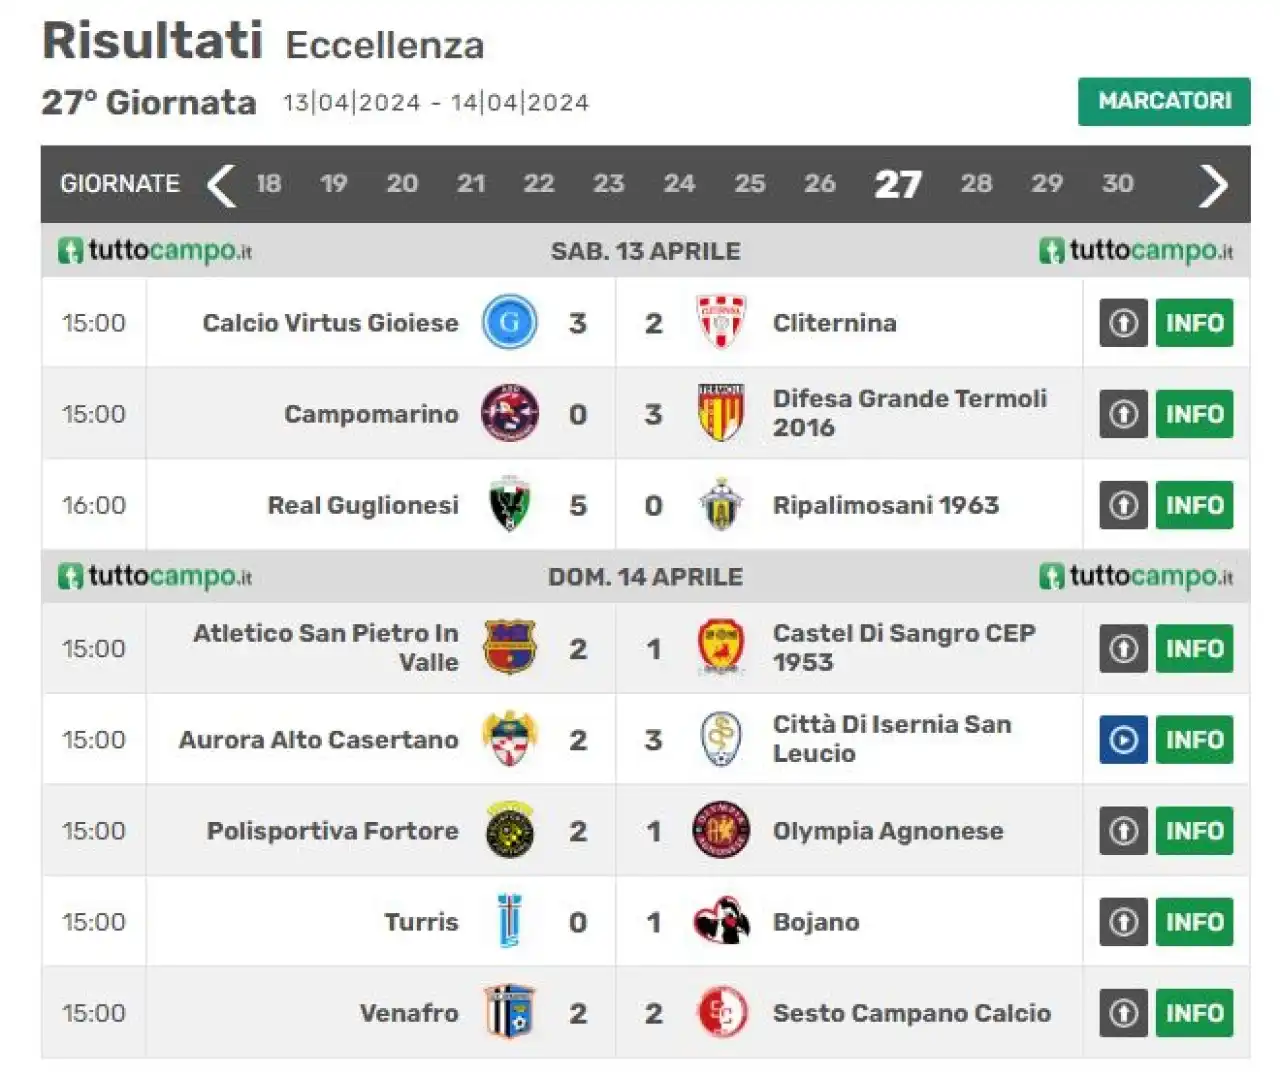Click the Olympia Agnonese team crest
Screen dimensions: 1280x1076
click(721, 830)
